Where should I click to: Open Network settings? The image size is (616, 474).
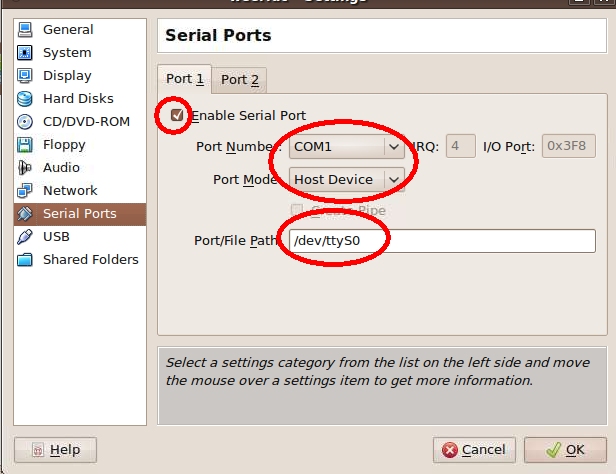[x=80, y=190]
